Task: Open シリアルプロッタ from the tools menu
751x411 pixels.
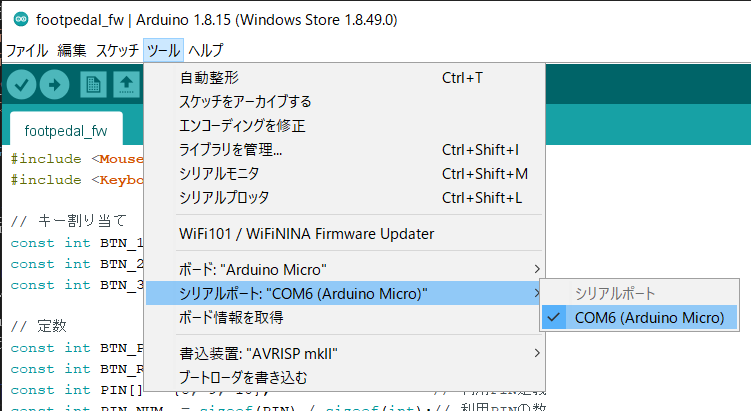Action: [x=345, y=197]
